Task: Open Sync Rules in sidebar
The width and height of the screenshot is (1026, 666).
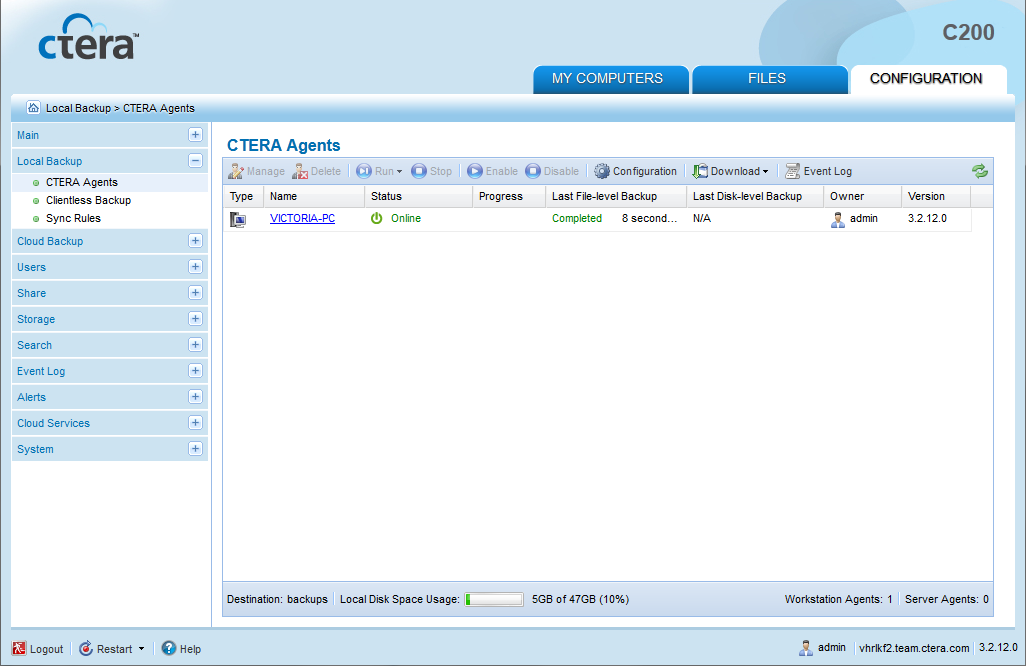Action: pyautogui.click(x=73, y=219)
